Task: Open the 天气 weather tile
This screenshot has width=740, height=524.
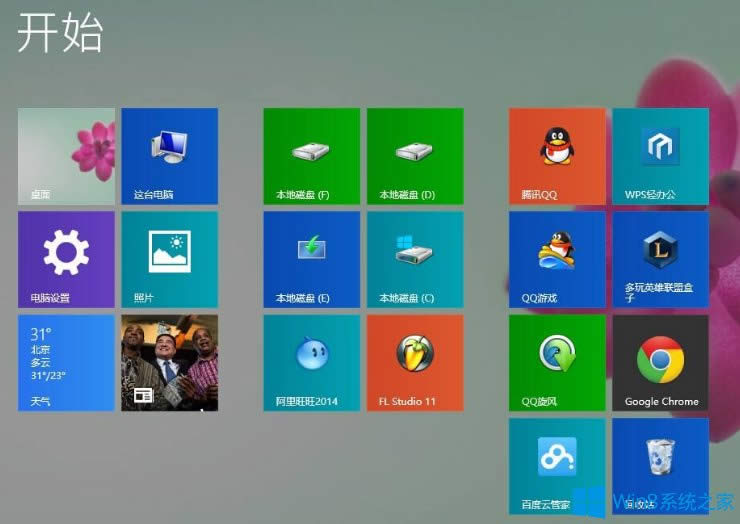Action: pyautogui.click(x=66, y=362)
